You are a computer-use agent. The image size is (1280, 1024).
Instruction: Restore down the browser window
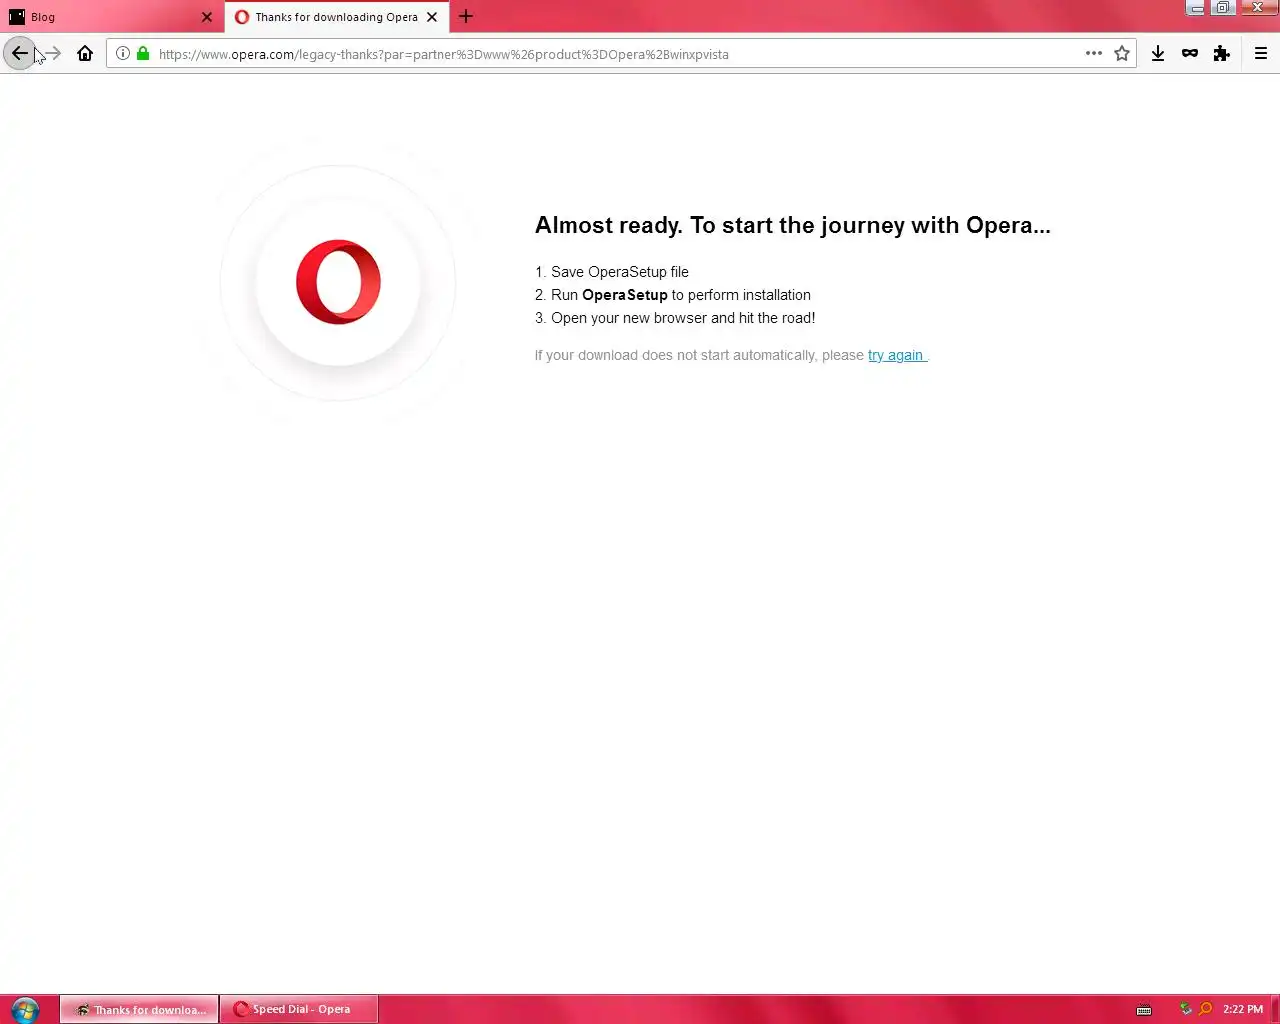click(x=1223, y=8)
